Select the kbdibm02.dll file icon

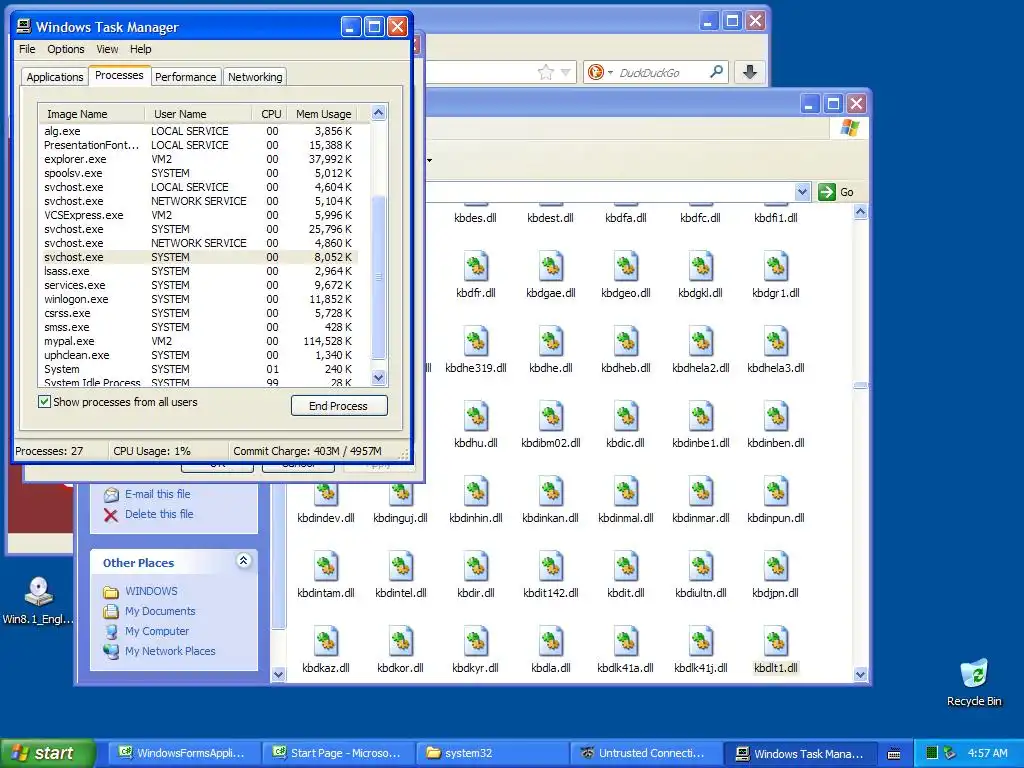[x=551, y=417]
